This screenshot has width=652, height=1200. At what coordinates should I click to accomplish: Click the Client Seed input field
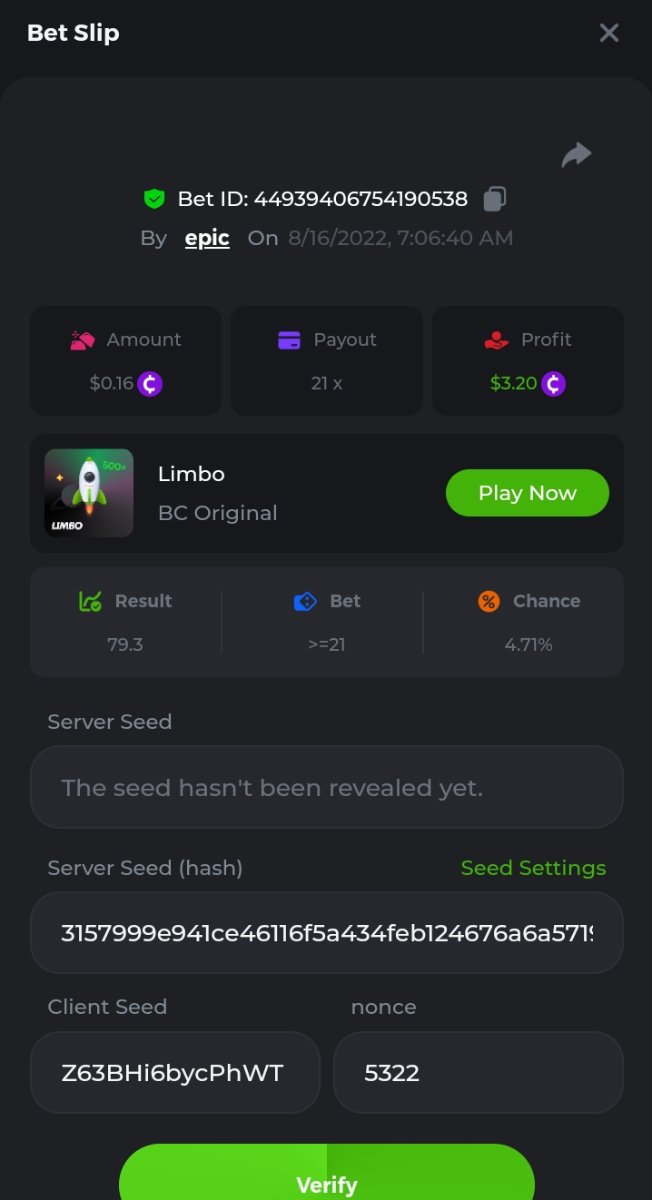(x=175, y=1073)
